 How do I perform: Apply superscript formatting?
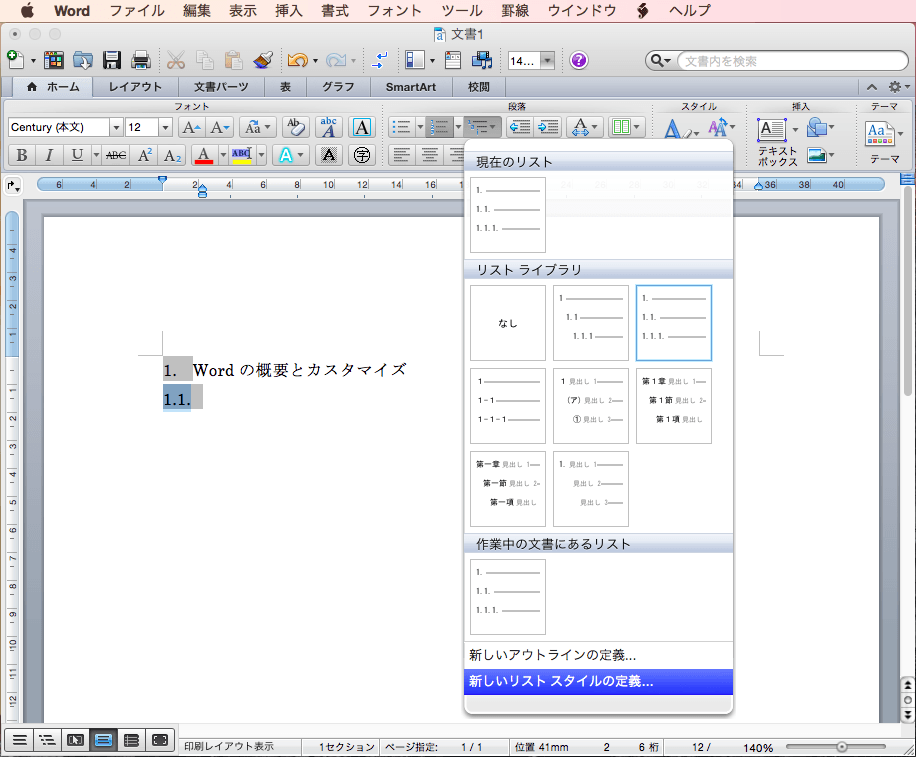click(145, 155)
